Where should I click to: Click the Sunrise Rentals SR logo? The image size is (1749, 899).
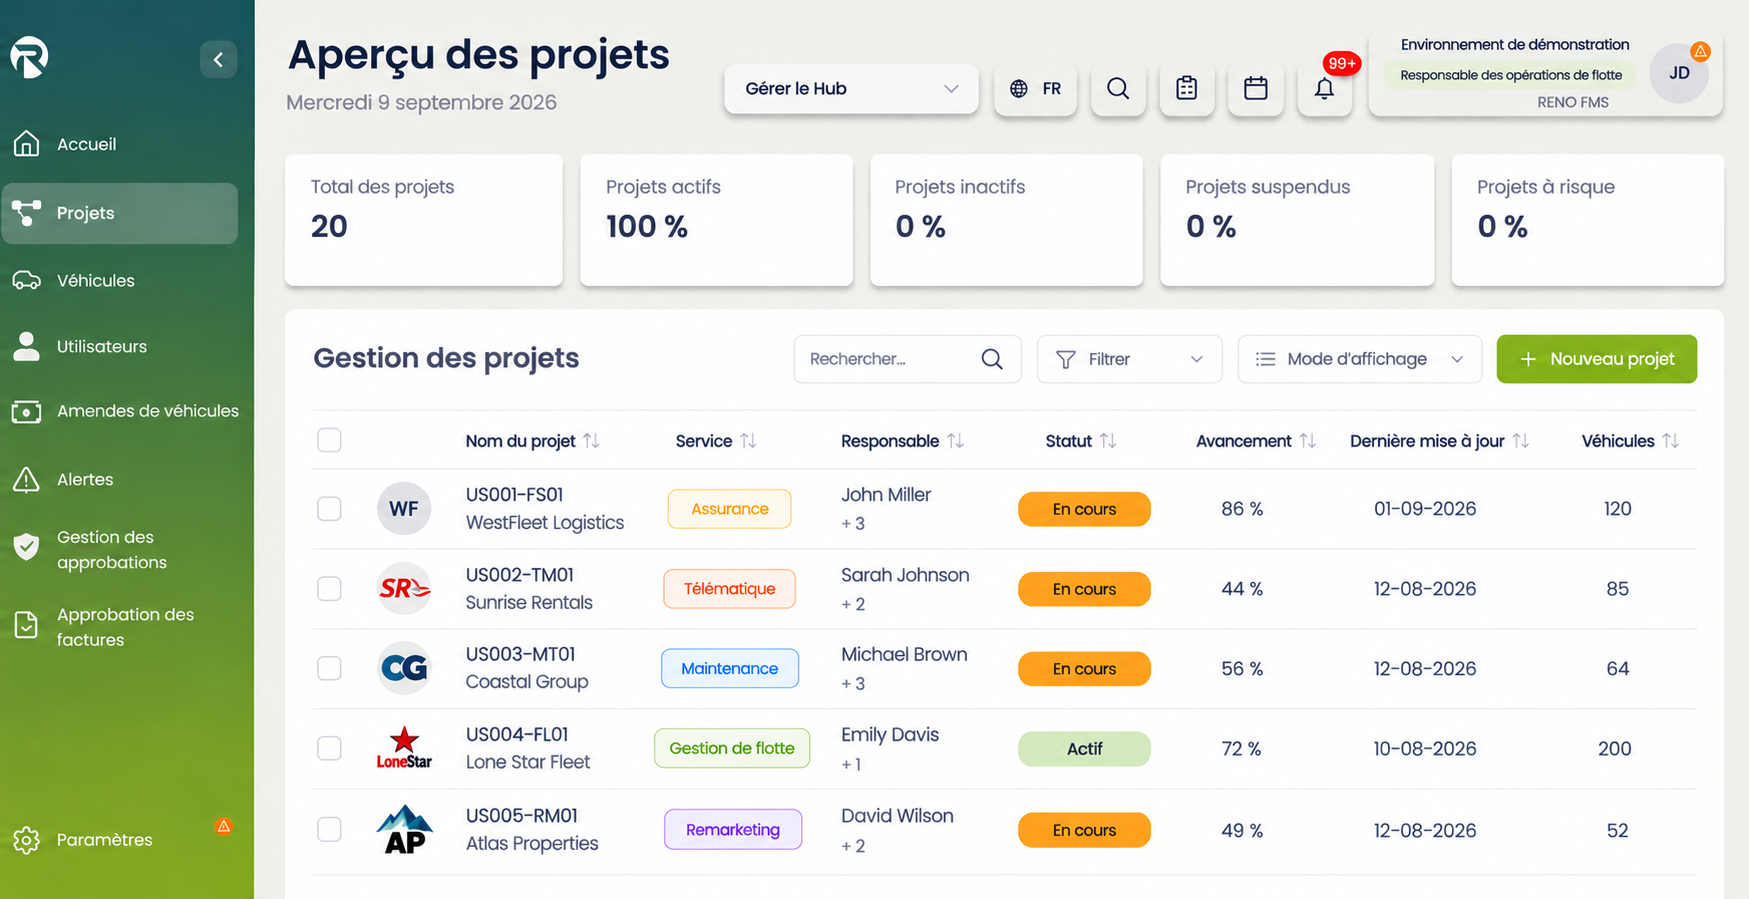tap(404, 589)
